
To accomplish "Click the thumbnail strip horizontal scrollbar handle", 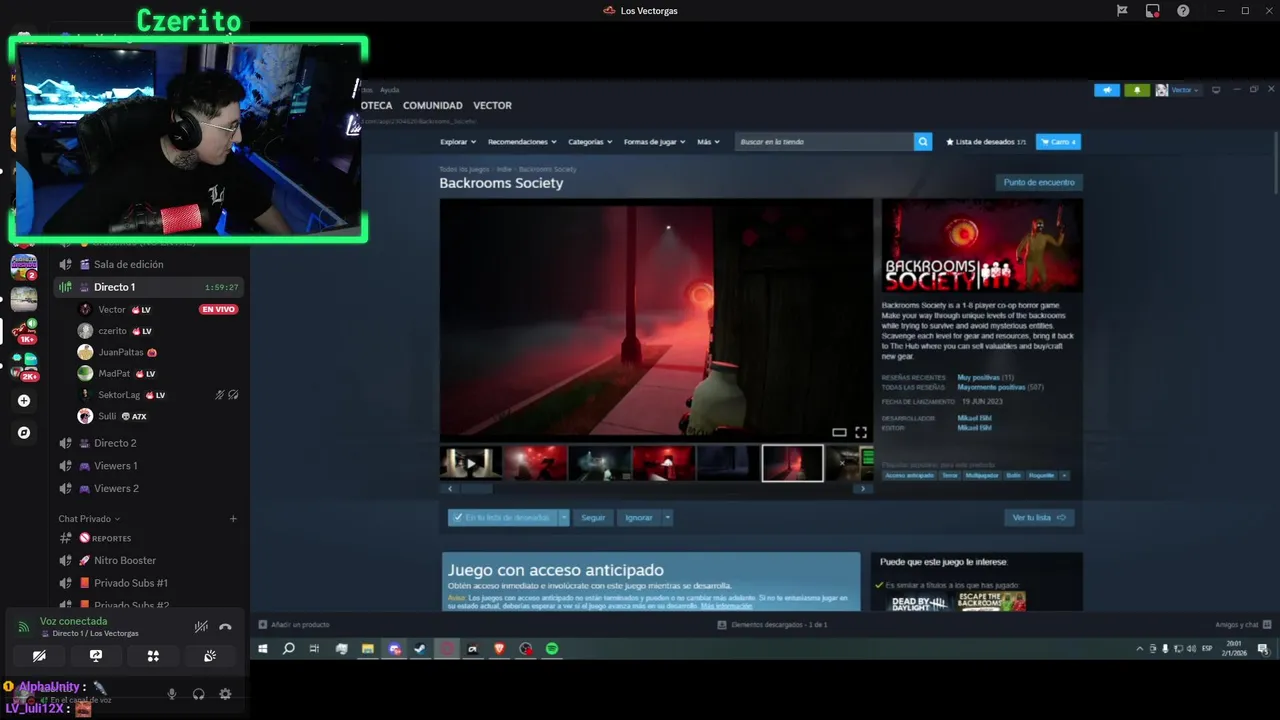I will click(475, 489).
